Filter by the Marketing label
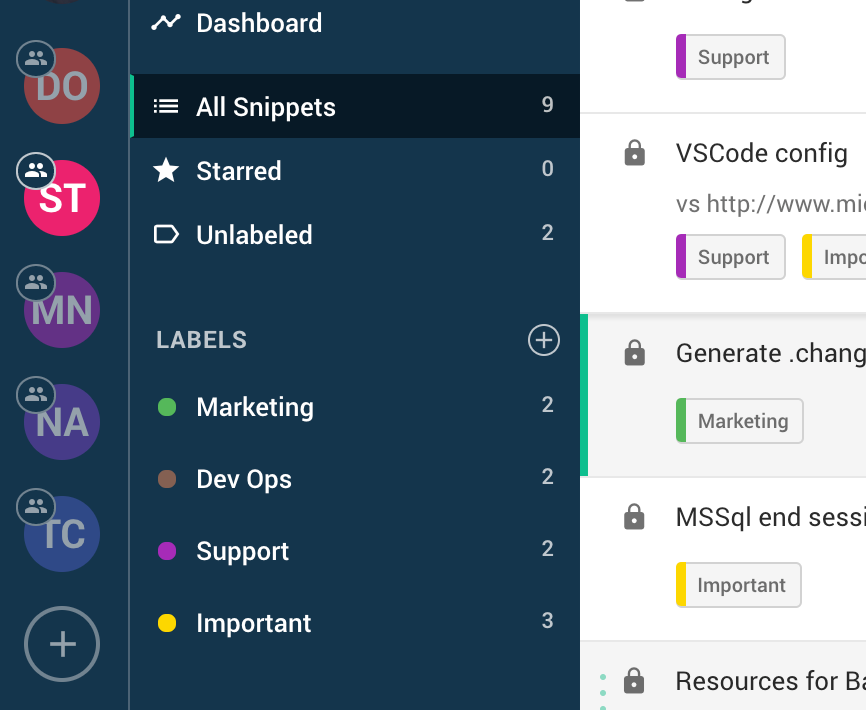Screen dimensions: 866x710 [254, 407]
